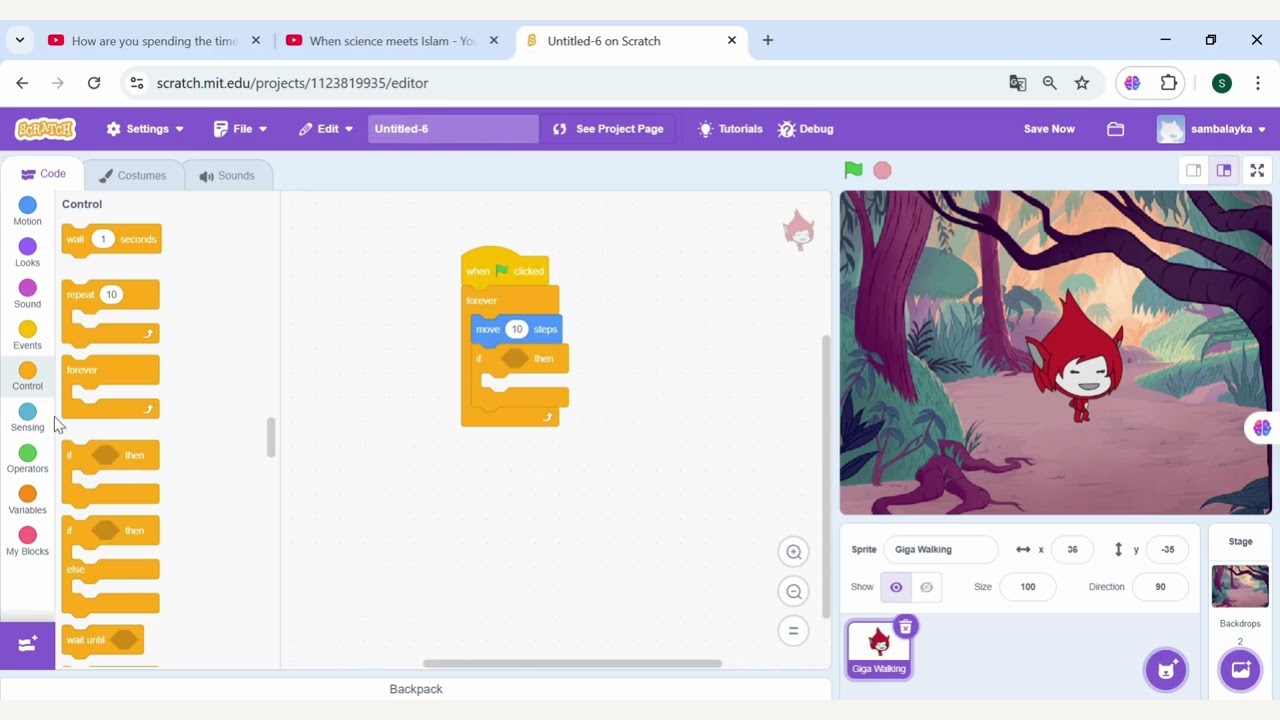Viewport: 1280px width, 720px height.
Task: Click the workspace vertical scrollbar
Action: click(825, 476)
